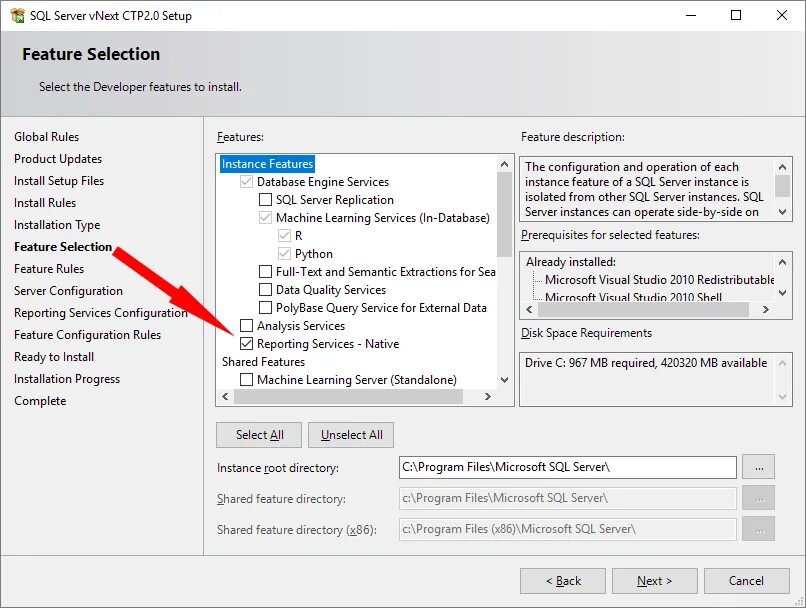Click the features list vertical scrollbar thumb

coord(504,214)
